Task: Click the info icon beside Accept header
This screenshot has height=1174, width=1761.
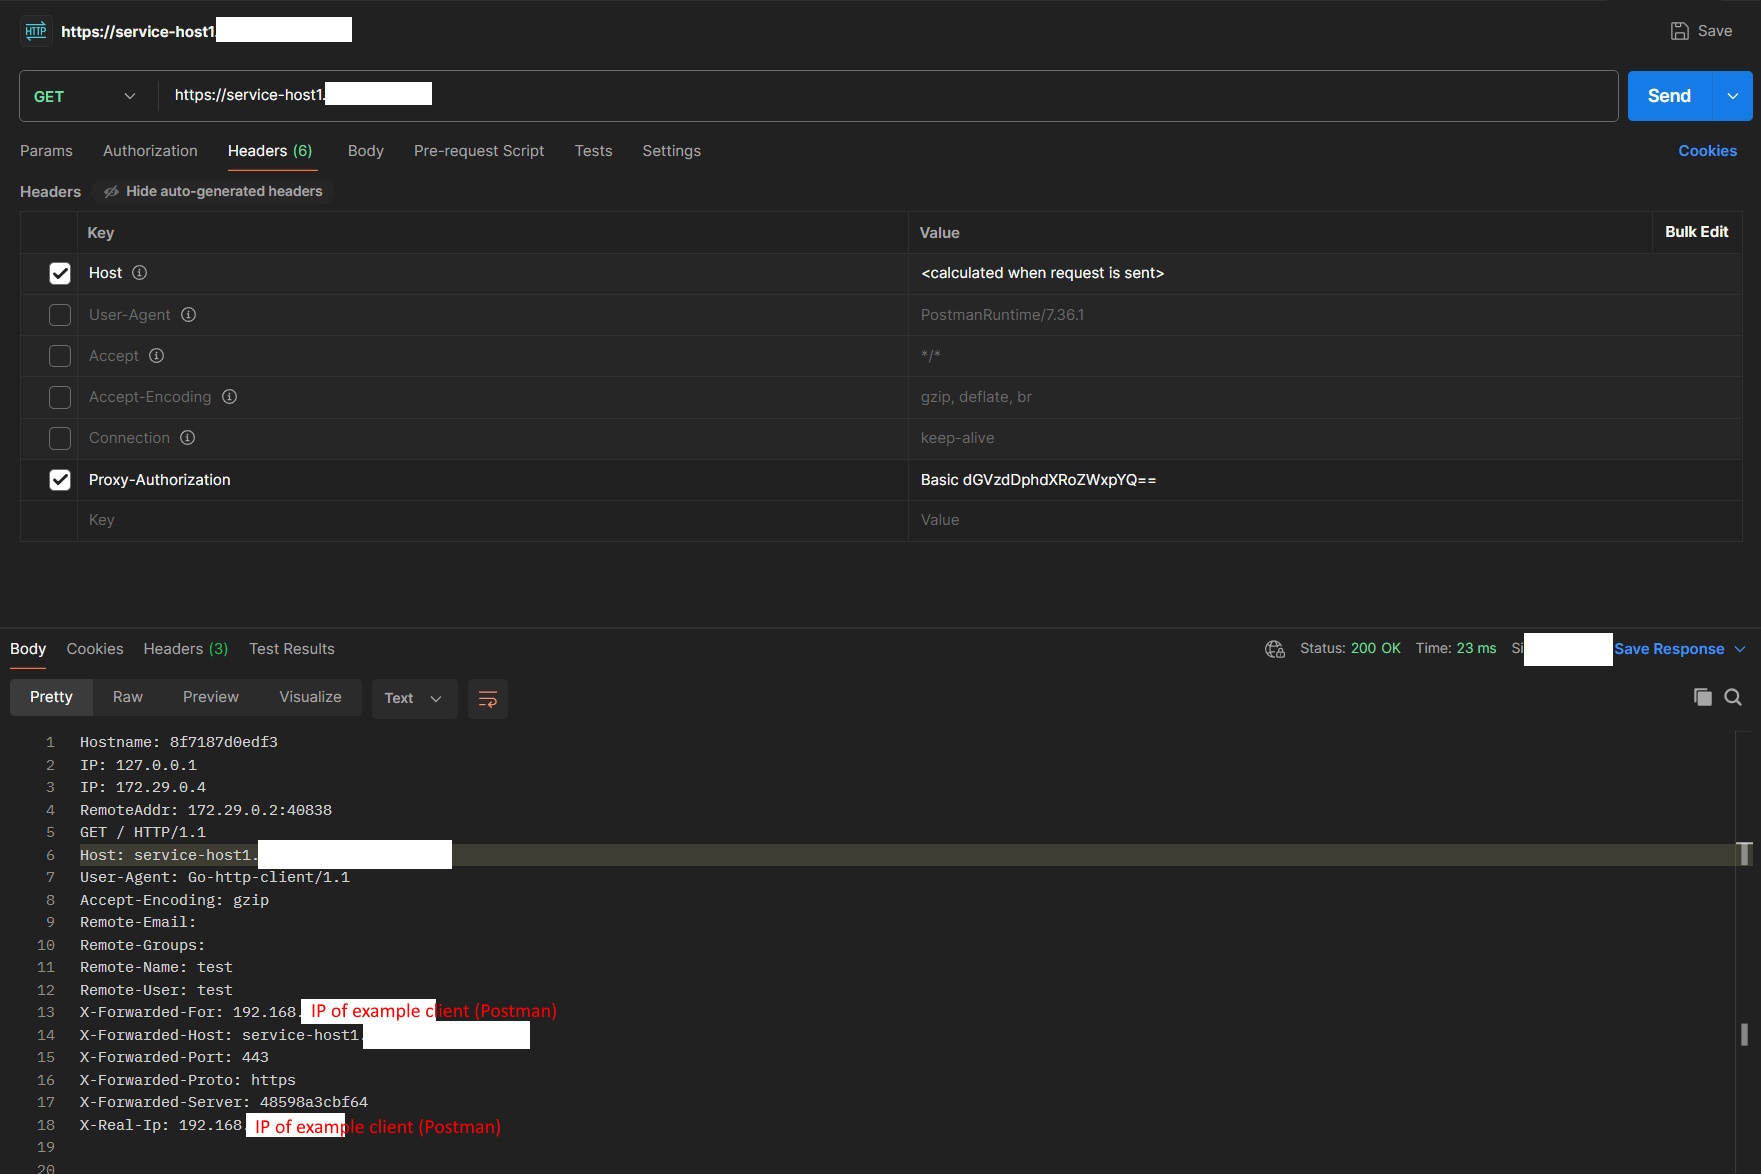Action: [x=156, y=355]
